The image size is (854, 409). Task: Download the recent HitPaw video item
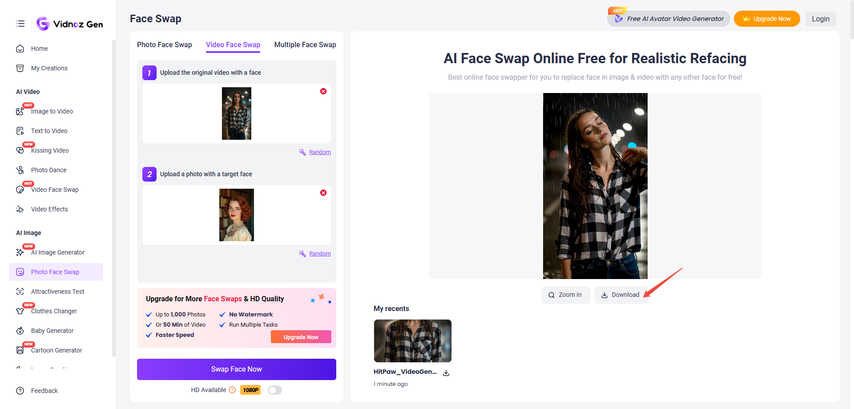coord(446,372)
